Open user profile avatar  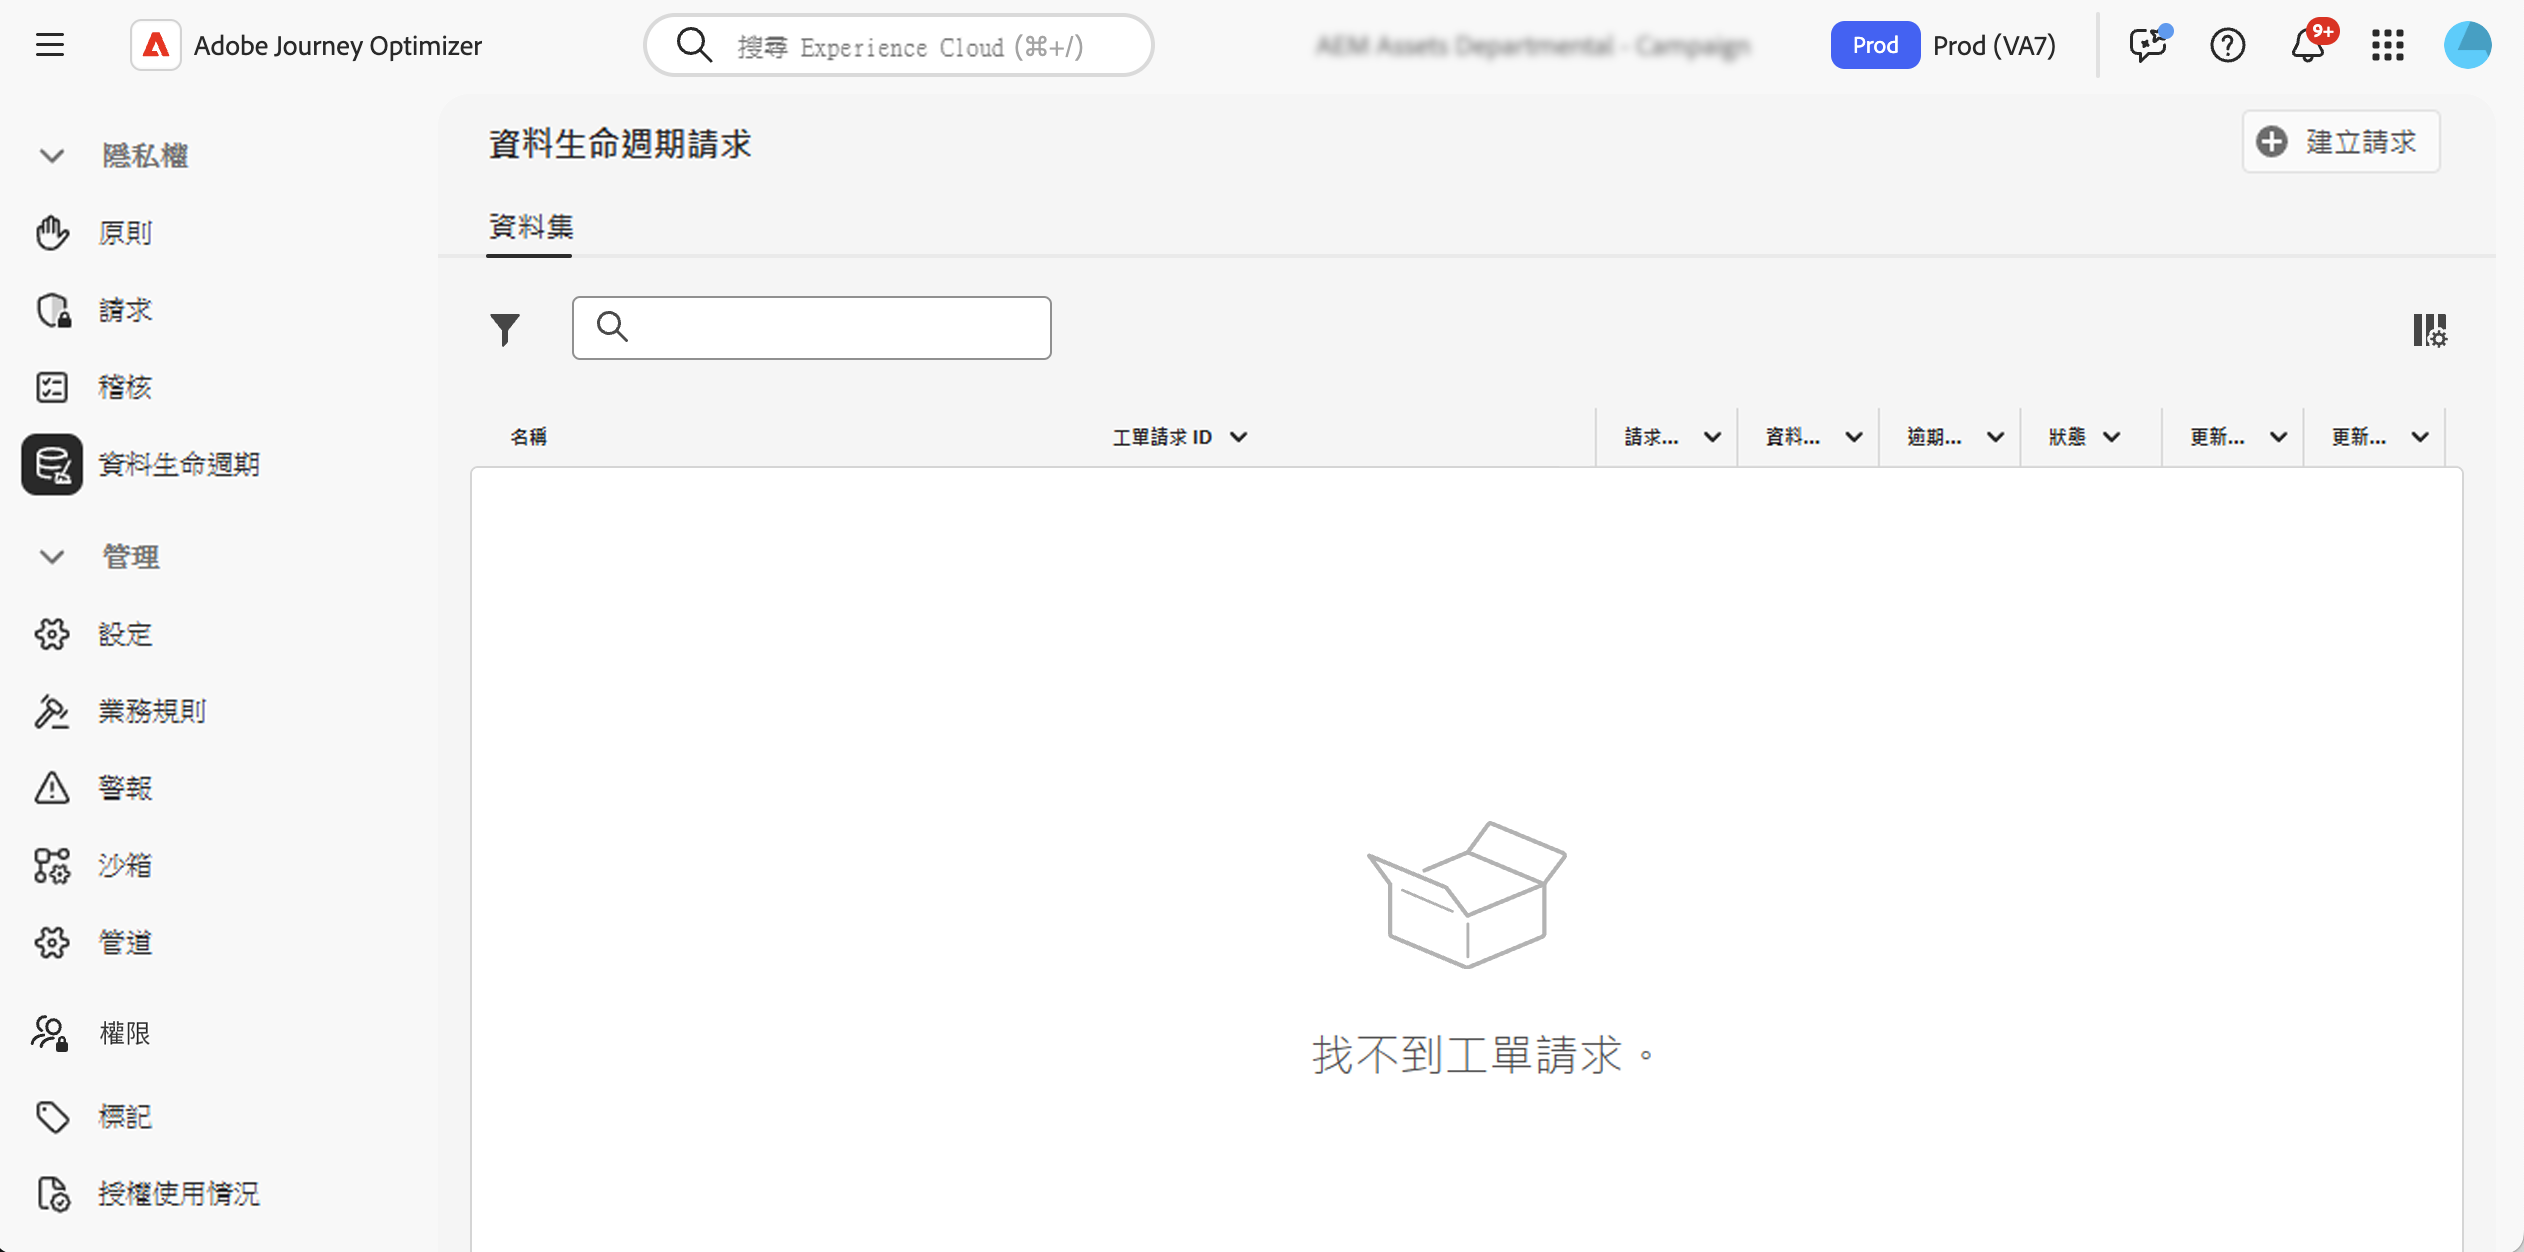2467,45
